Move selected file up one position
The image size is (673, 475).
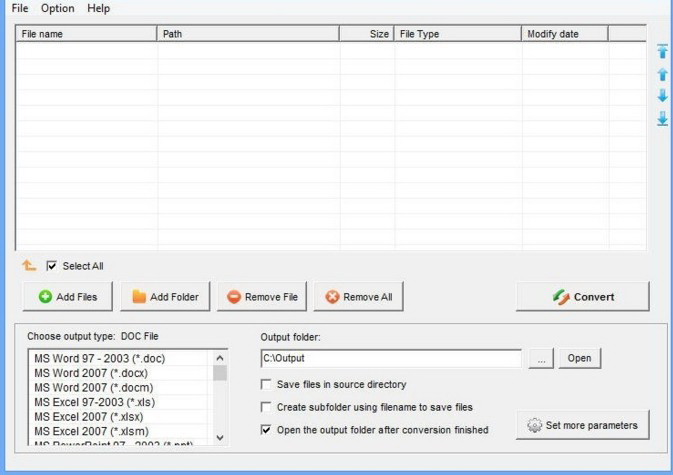[x=662, y=74]
